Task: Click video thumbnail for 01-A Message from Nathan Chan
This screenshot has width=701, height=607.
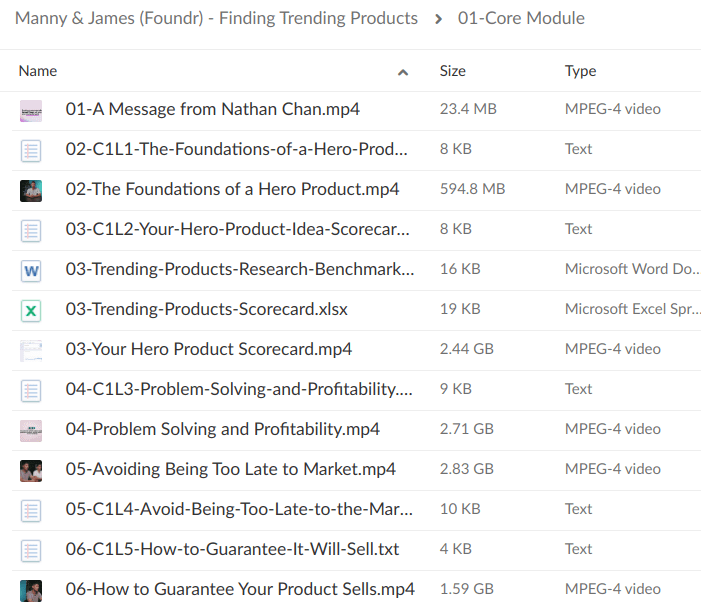Action: [31, 110]
